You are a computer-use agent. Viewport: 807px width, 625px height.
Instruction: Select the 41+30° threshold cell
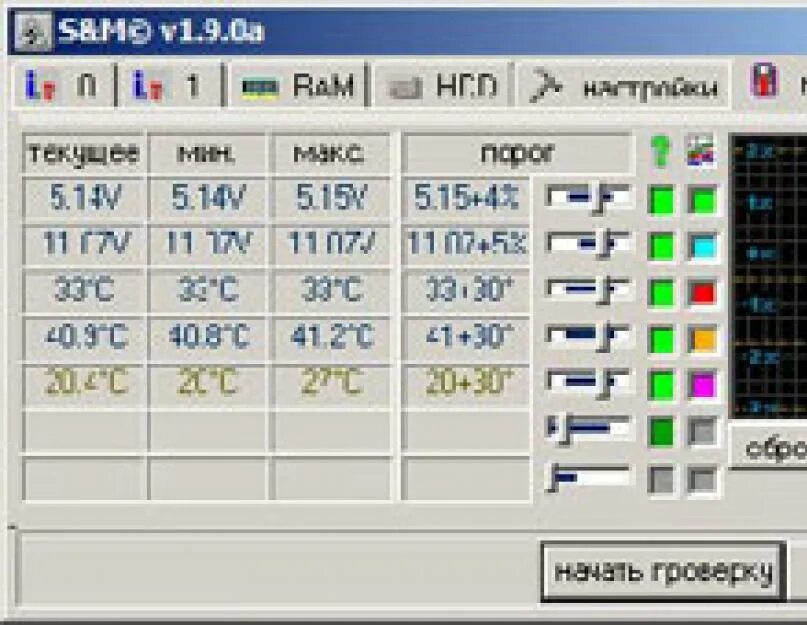pyautogui.click(x=466, y=338)
